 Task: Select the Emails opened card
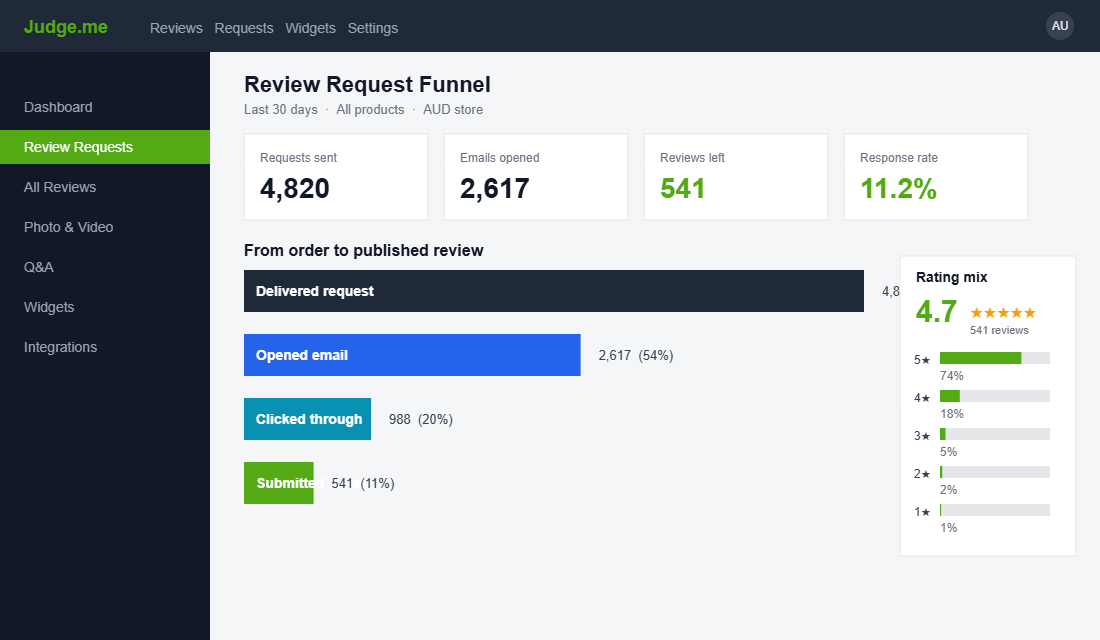(x=536, y=177)
